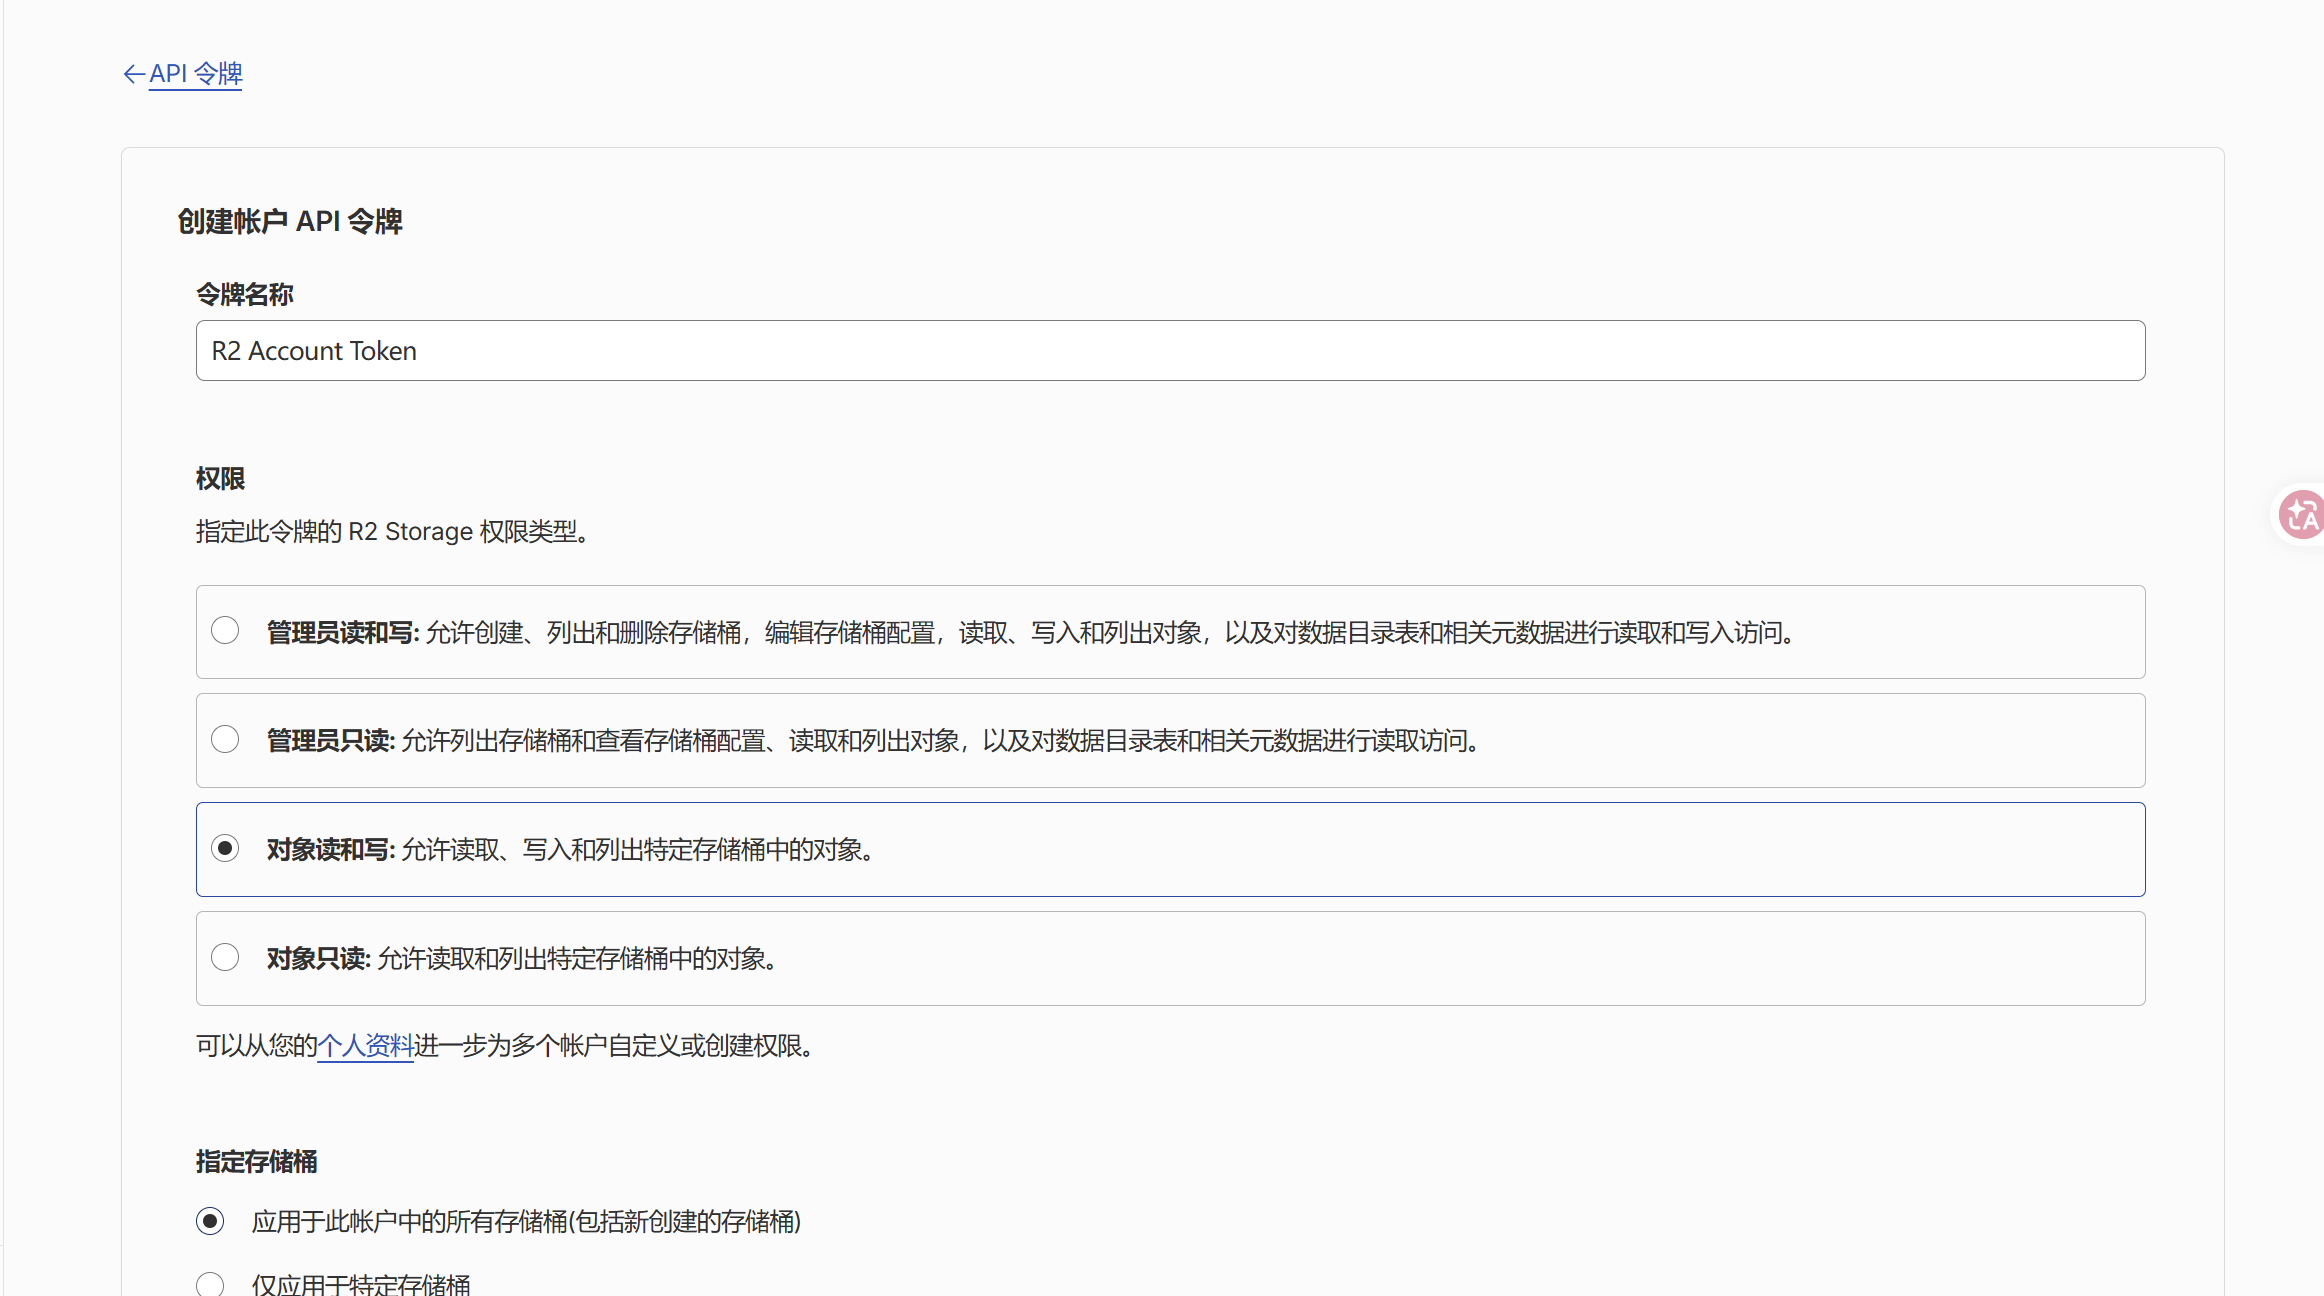Image resolution: width=2324 pixels, height=1296 pixels.
Task: Click the 指定存储桶 section label
Action: (x=257, y=1162)
